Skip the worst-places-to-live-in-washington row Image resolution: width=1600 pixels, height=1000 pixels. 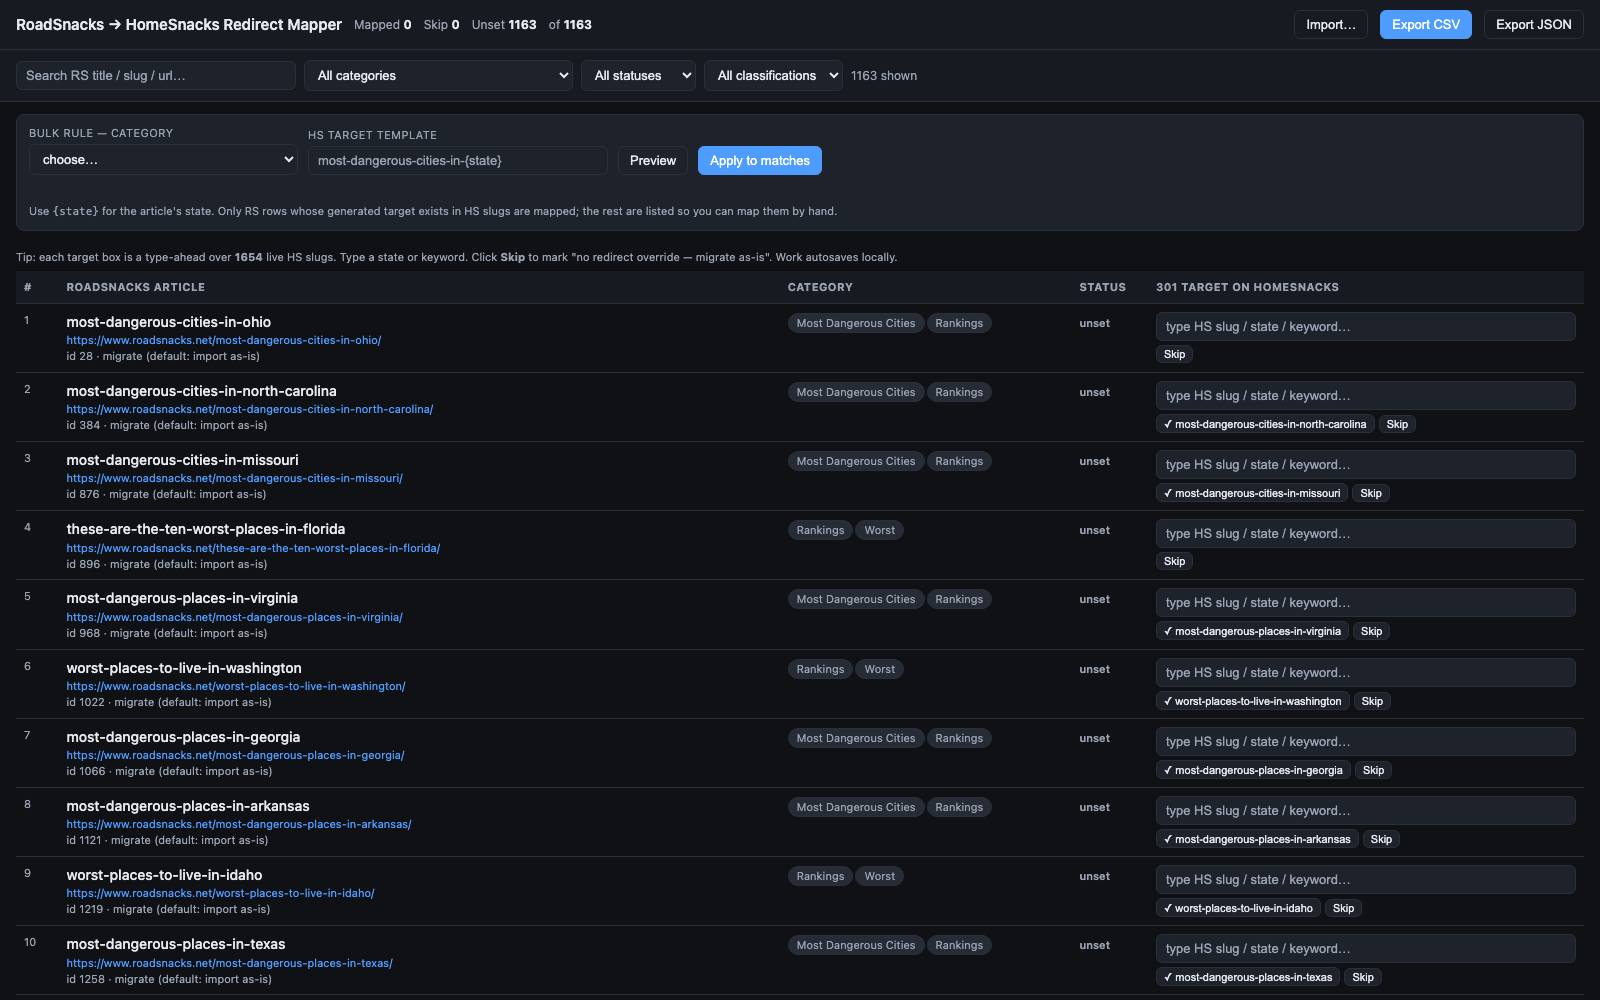click(x=1373, y=702)
